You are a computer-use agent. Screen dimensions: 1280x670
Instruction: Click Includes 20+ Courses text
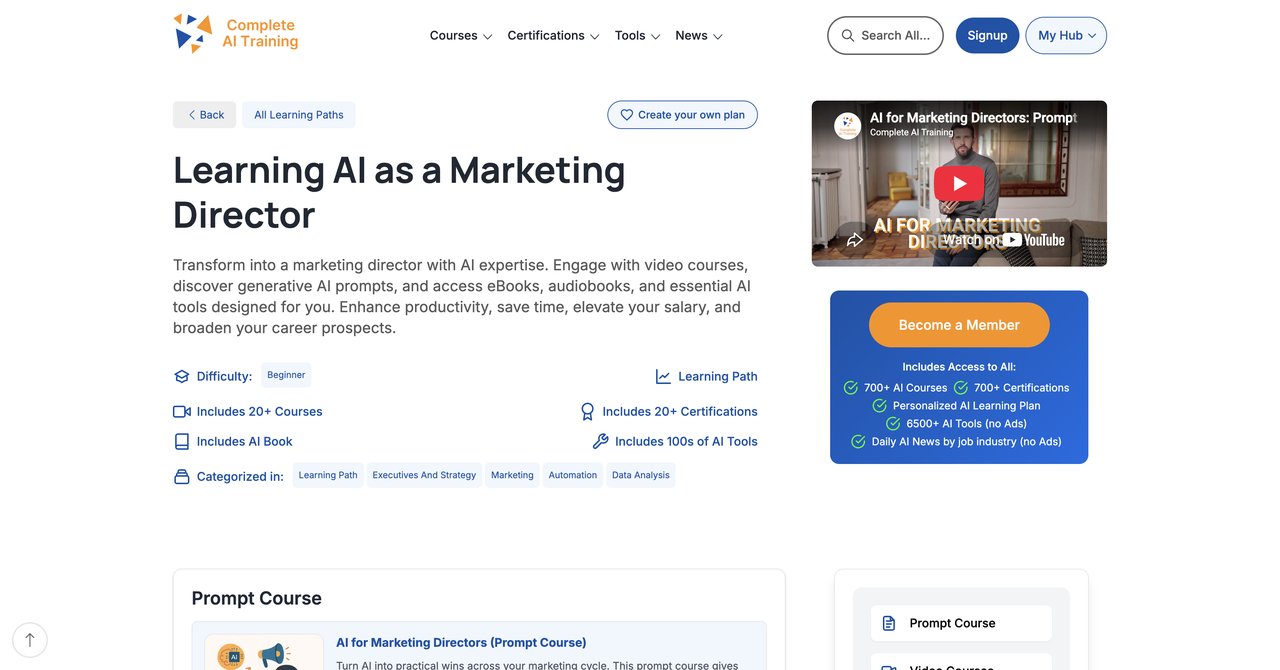pos(260,412)
